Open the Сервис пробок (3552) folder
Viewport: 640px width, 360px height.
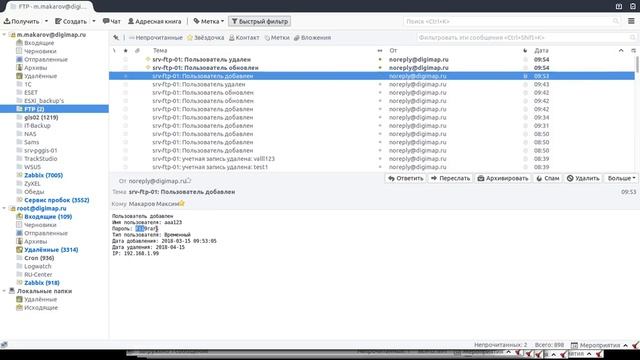click(x=56, y=200)
